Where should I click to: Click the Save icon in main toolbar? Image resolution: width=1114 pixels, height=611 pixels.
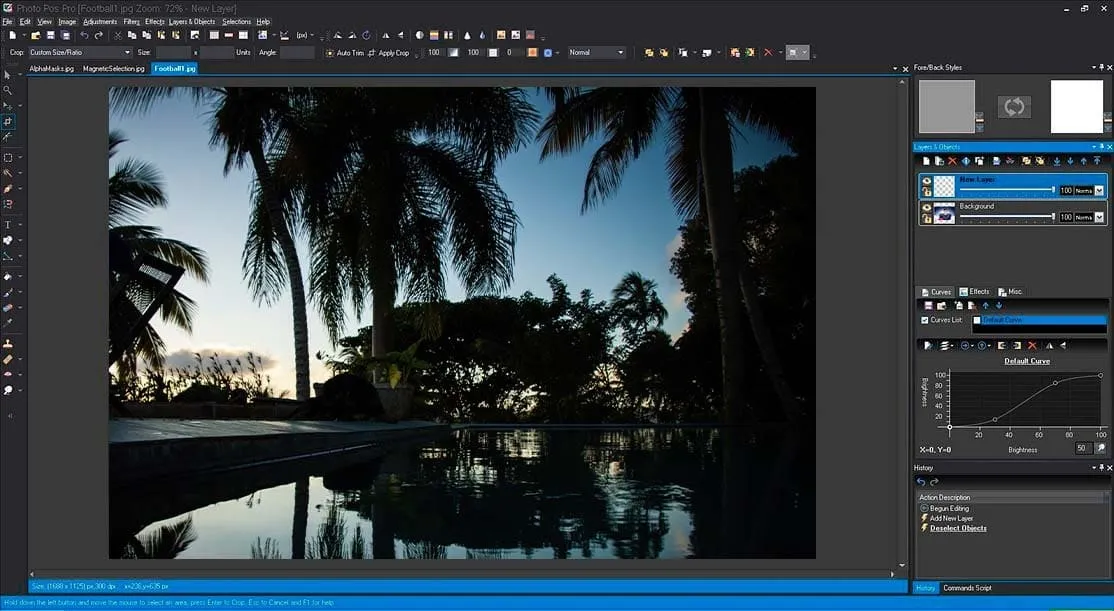tap(49, 35)
